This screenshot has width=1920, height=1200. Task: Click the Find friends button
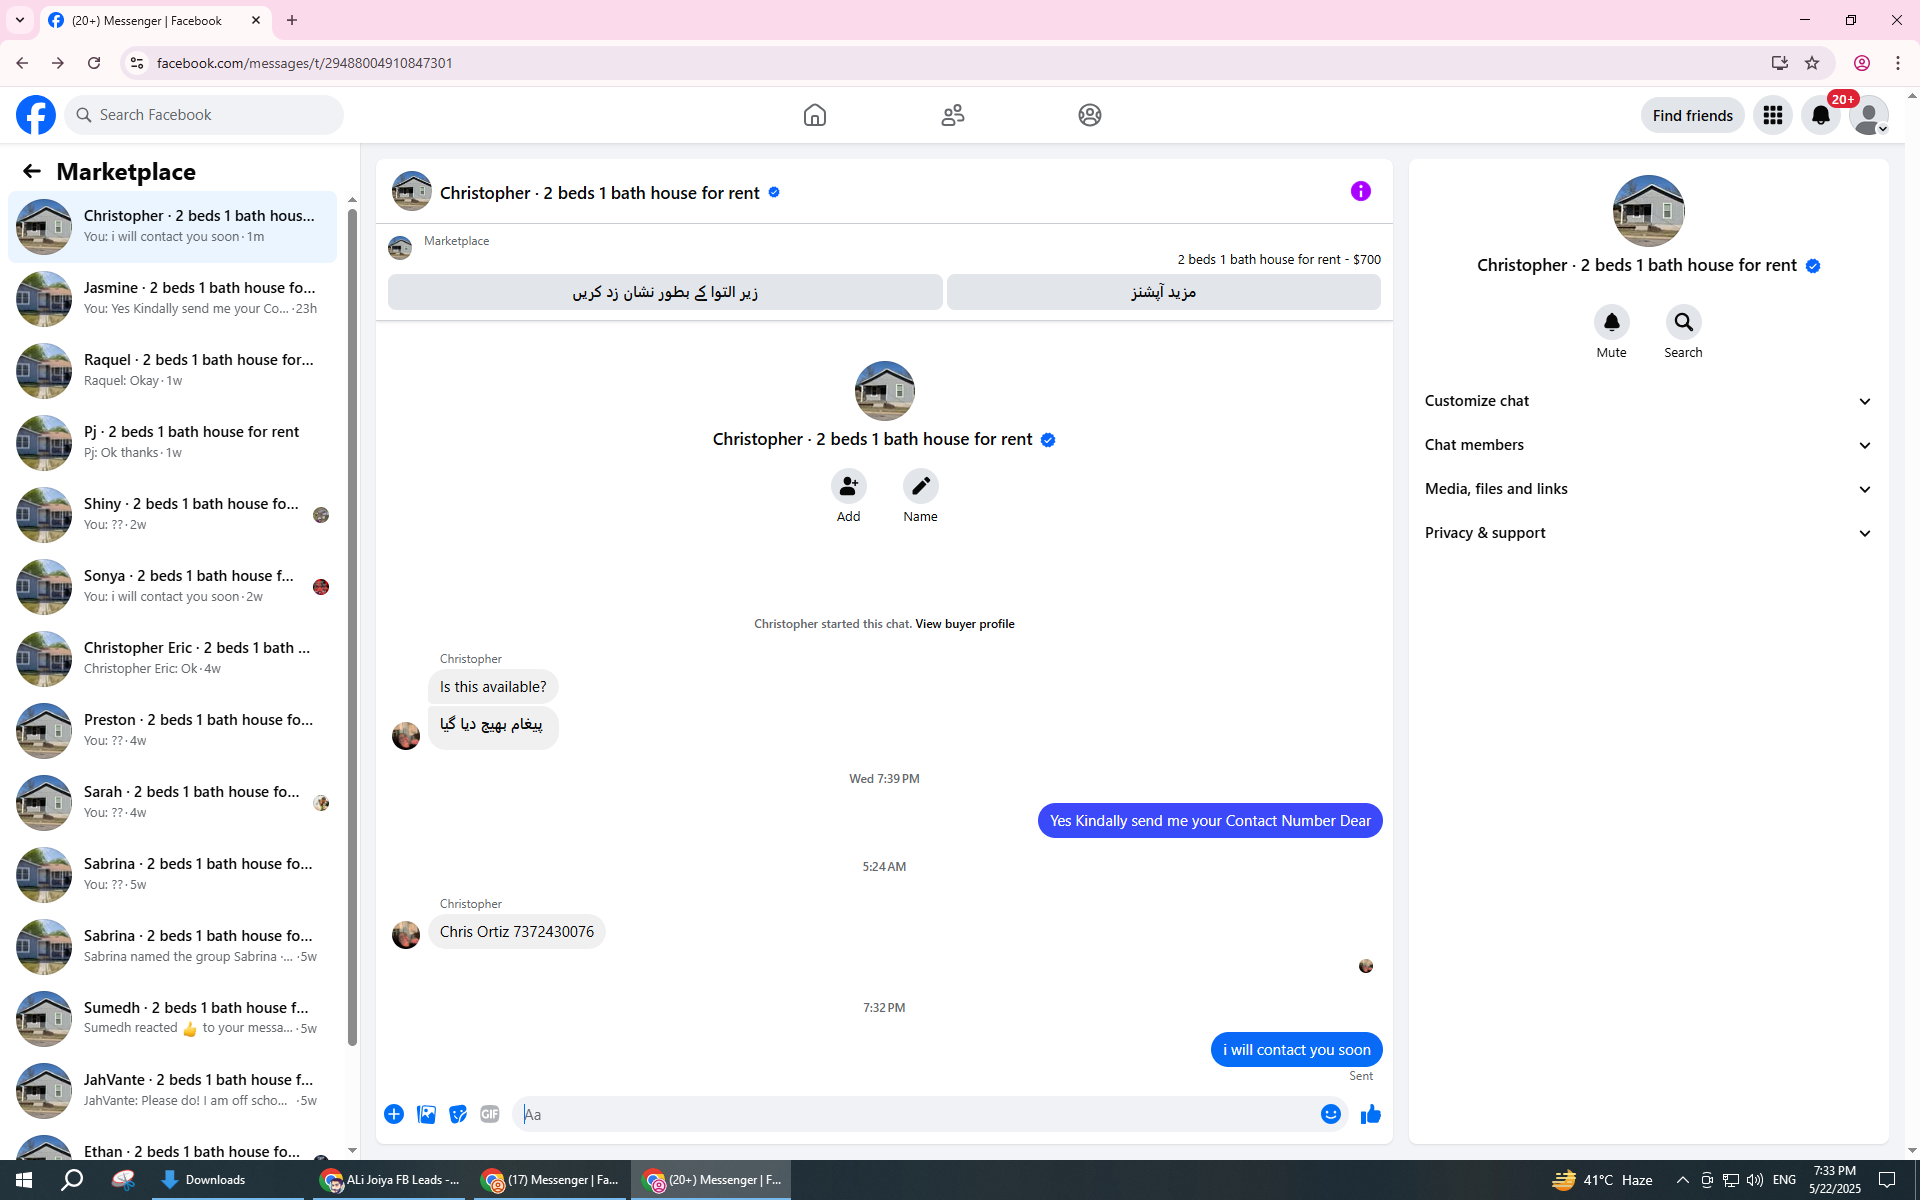pos(1693,115)
